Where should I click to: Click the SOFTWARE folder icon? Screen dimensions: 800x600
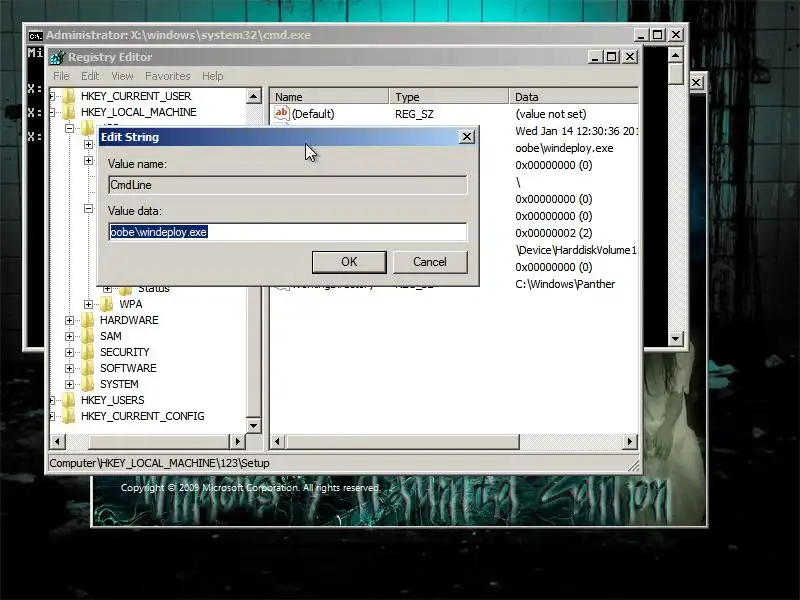click(87, 368)
